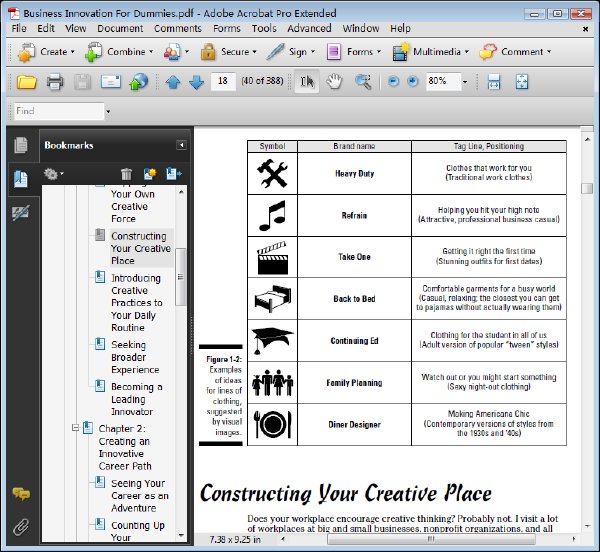Open the Advanced menu
The height and width of the screenshot is (552, 600).
point(309,28)
